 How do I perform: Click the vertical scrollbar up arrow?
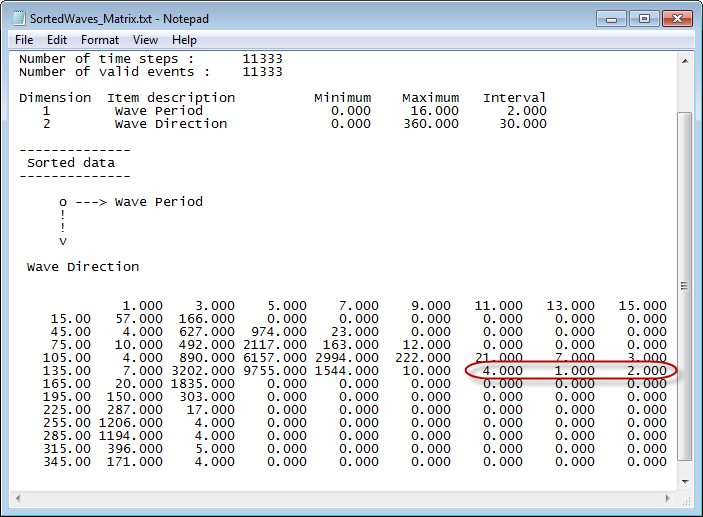(685, 61)
